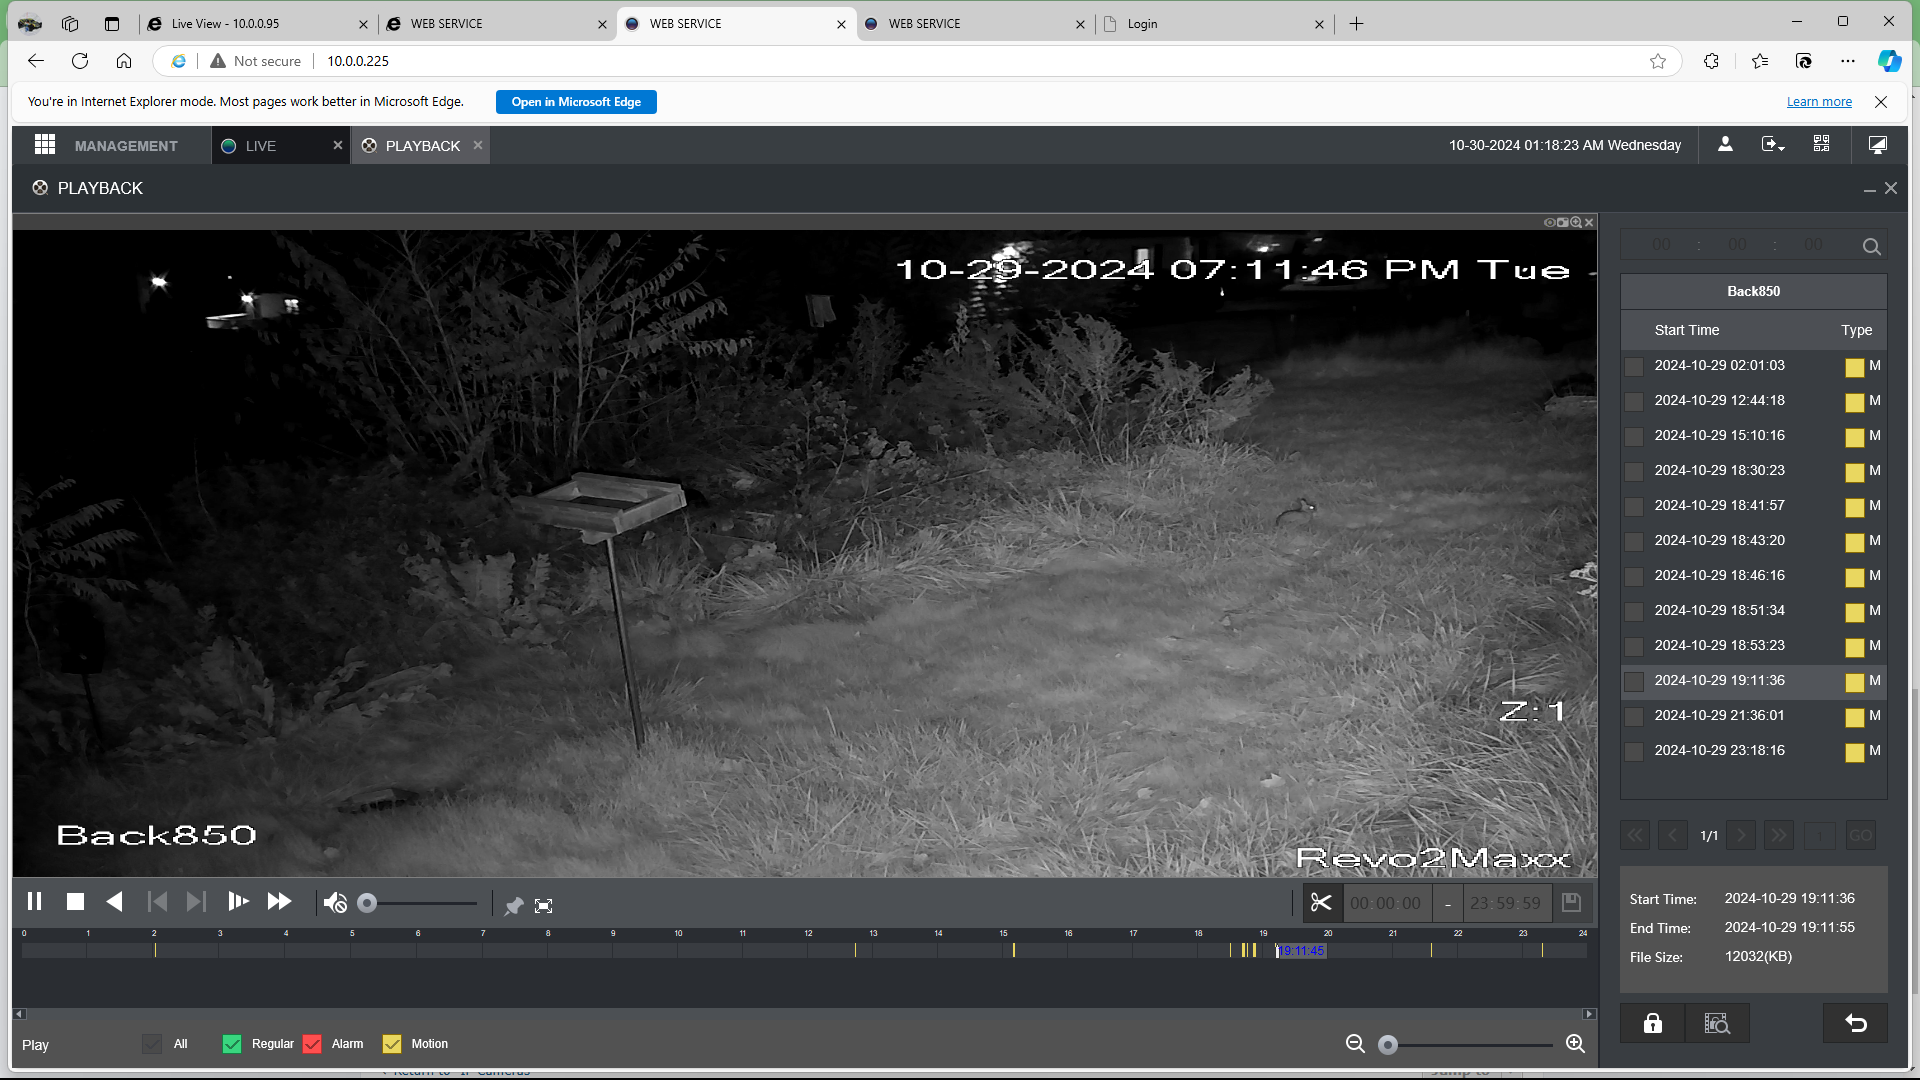This screenshot has width=1920, height=1080.
Task: Toggle the All record type checkbox
Action: point(152,1044)
